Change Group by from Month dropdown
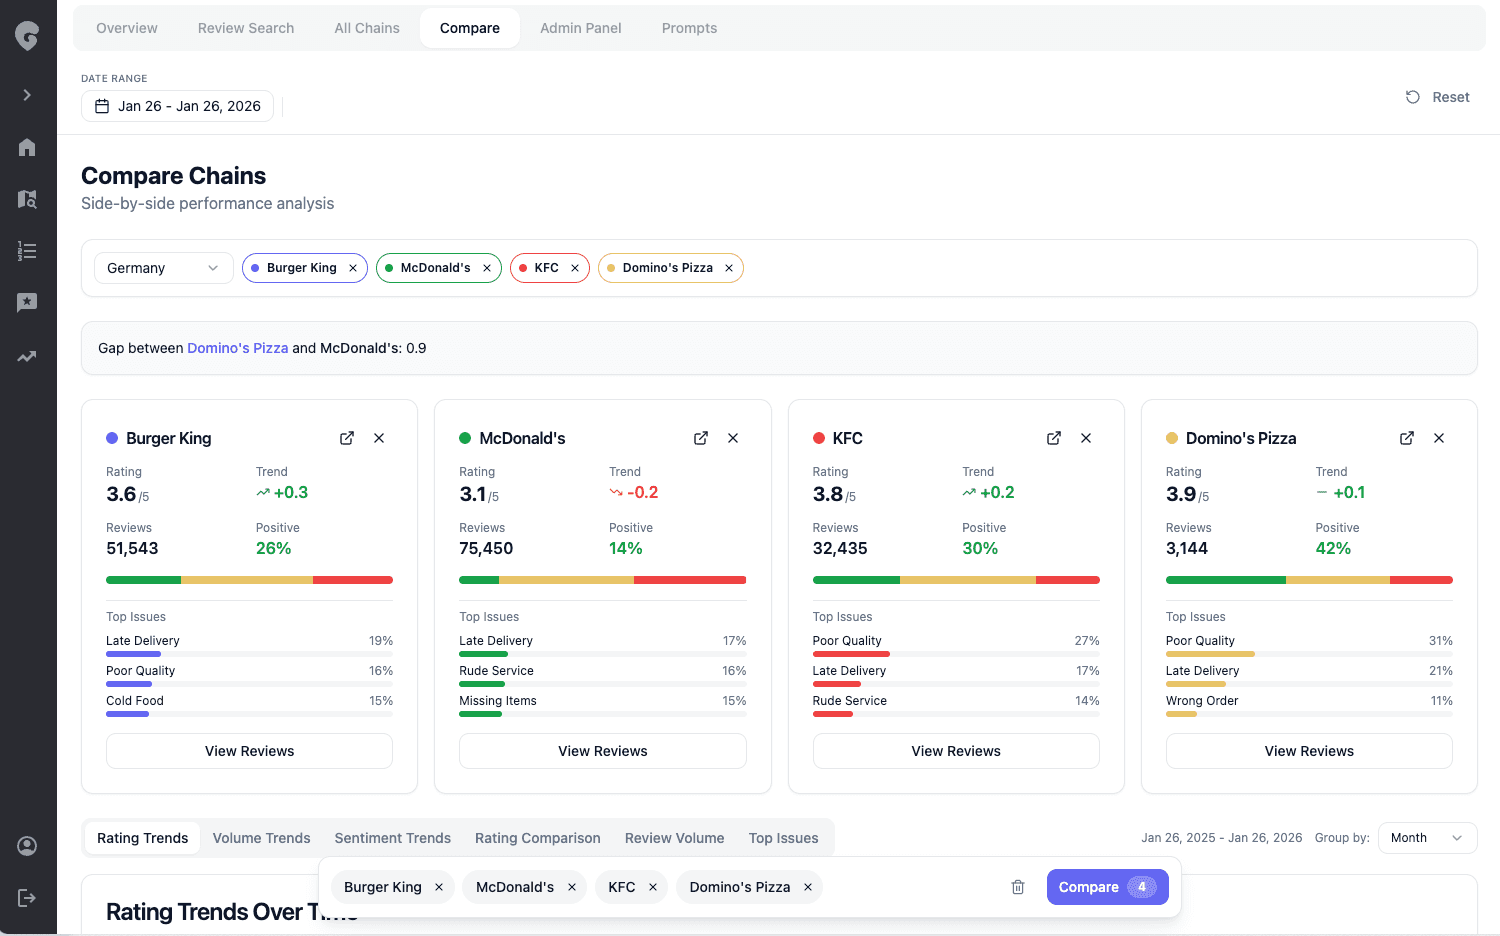Viewport: 1500px width, 936px height. [1427, 838]
